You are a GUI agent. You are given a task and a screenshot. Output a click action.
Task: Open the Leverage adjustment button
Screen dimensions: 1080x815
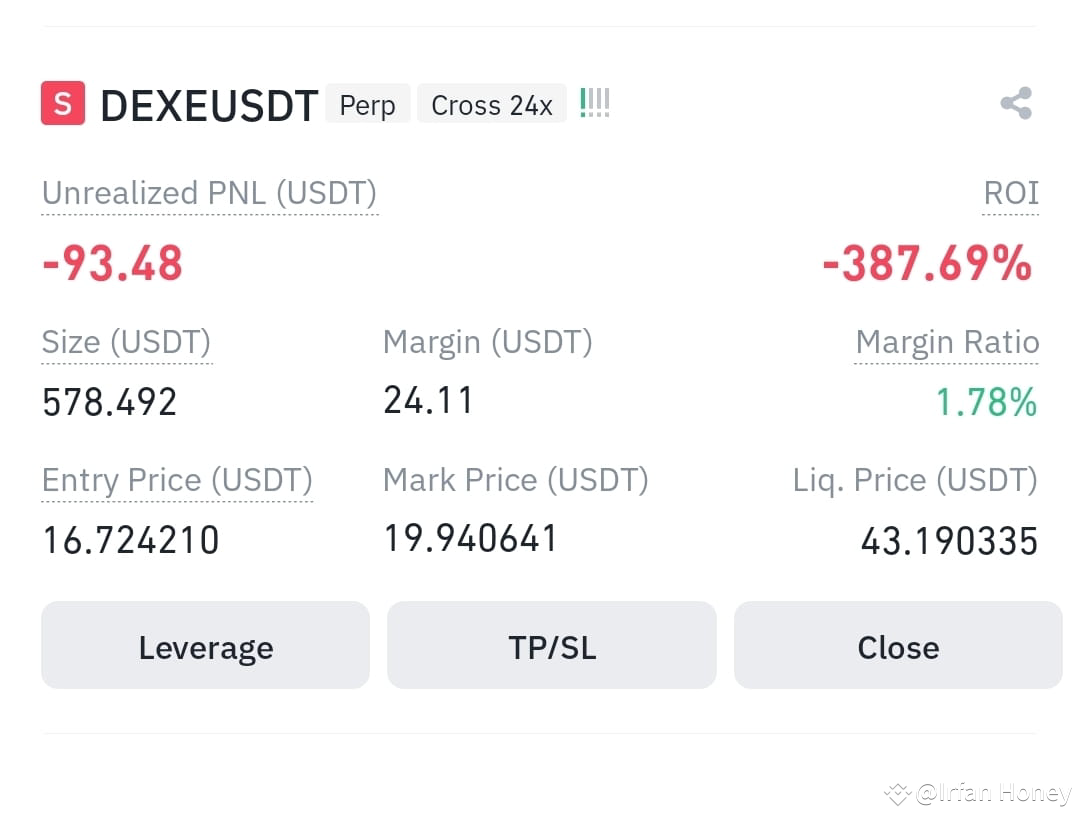click(x=205, y=645)
